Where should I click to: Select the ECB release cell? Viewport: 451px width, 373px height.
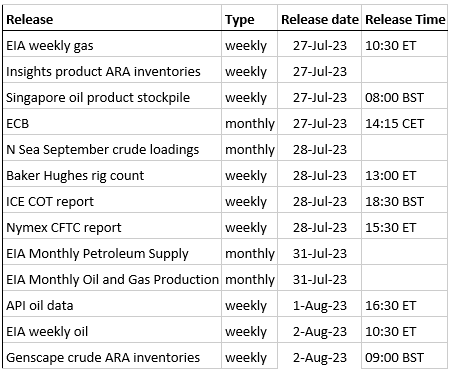[x=112, y=123]
